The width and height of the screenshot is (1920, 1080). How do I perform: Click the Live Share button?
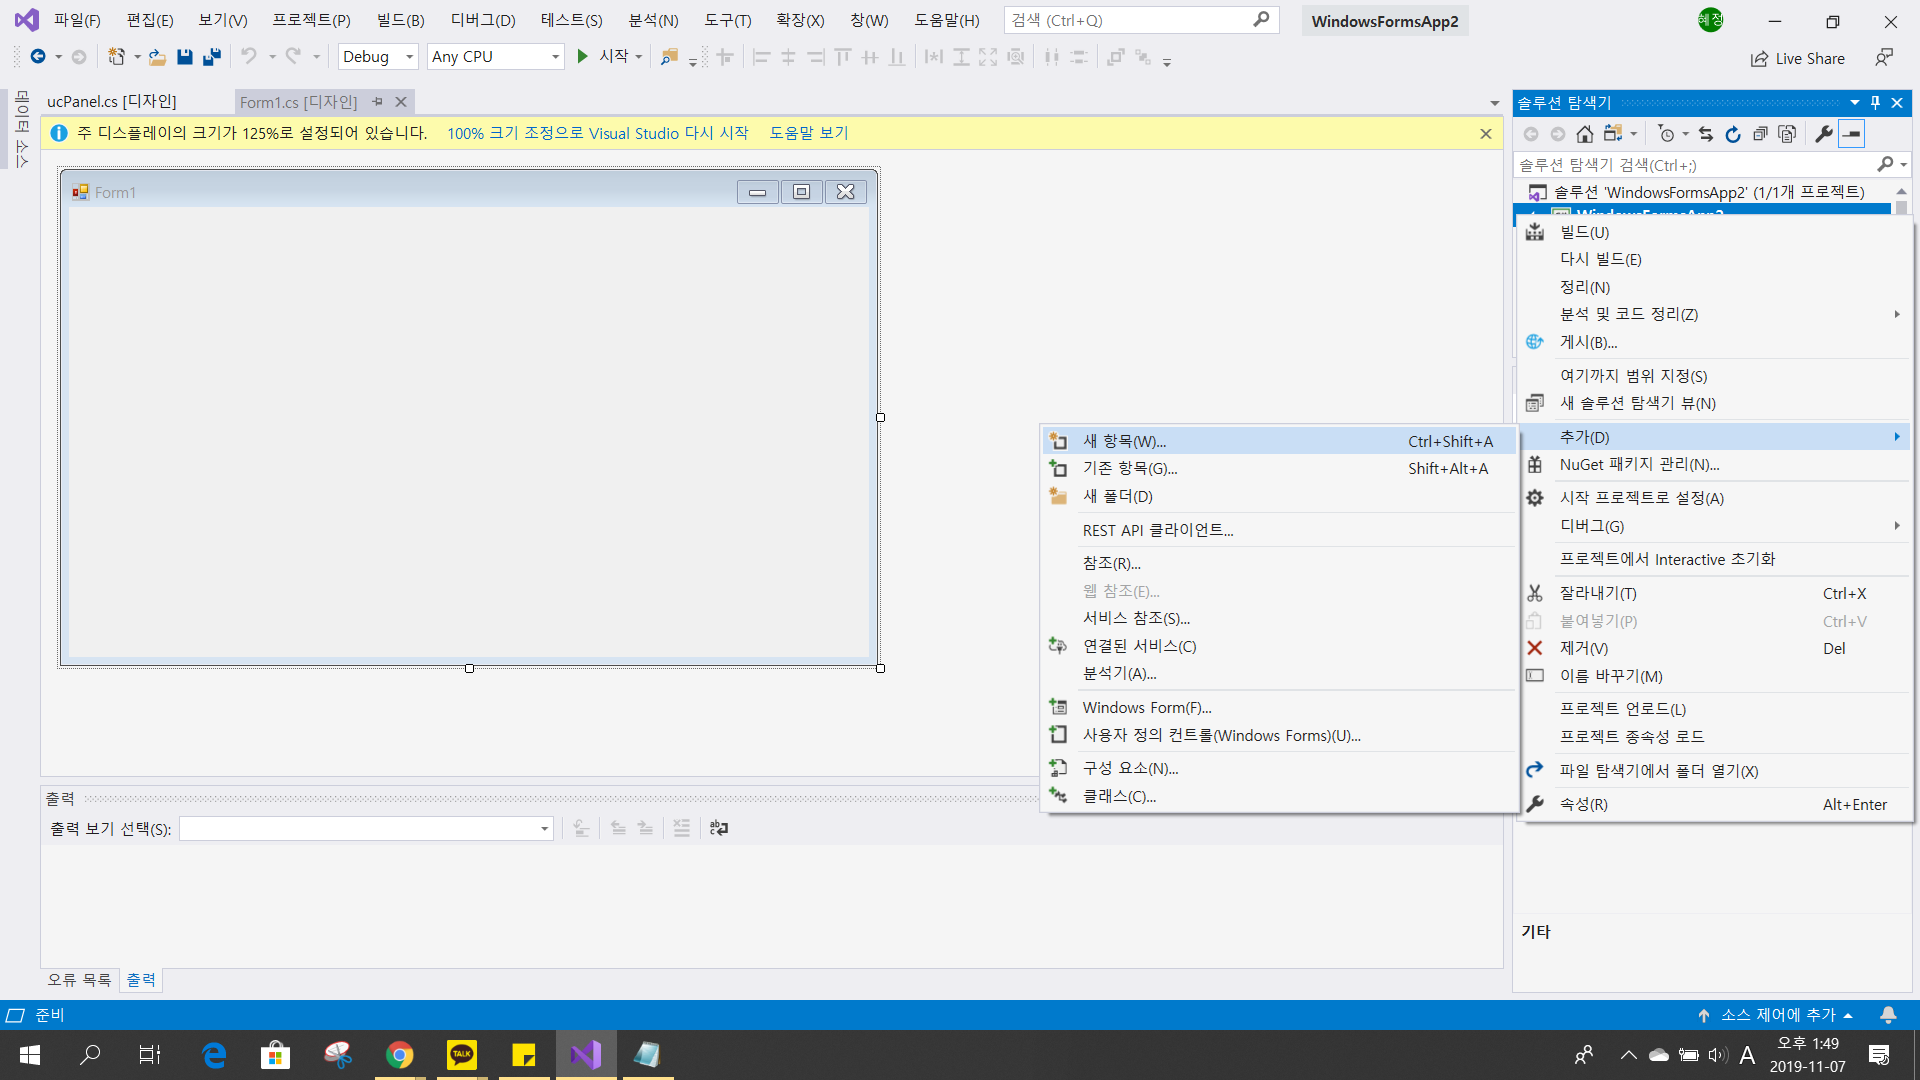tap(1797, 58)
